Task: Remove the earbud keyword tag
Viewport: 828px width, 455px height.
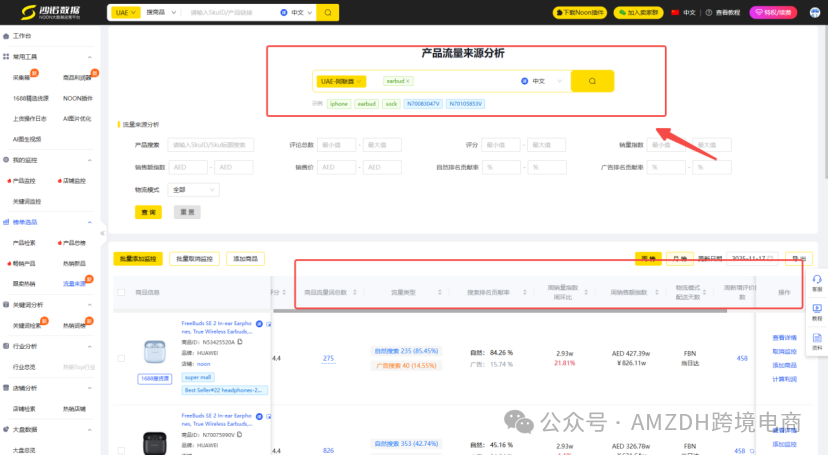Action: click(x=408, y=81)
